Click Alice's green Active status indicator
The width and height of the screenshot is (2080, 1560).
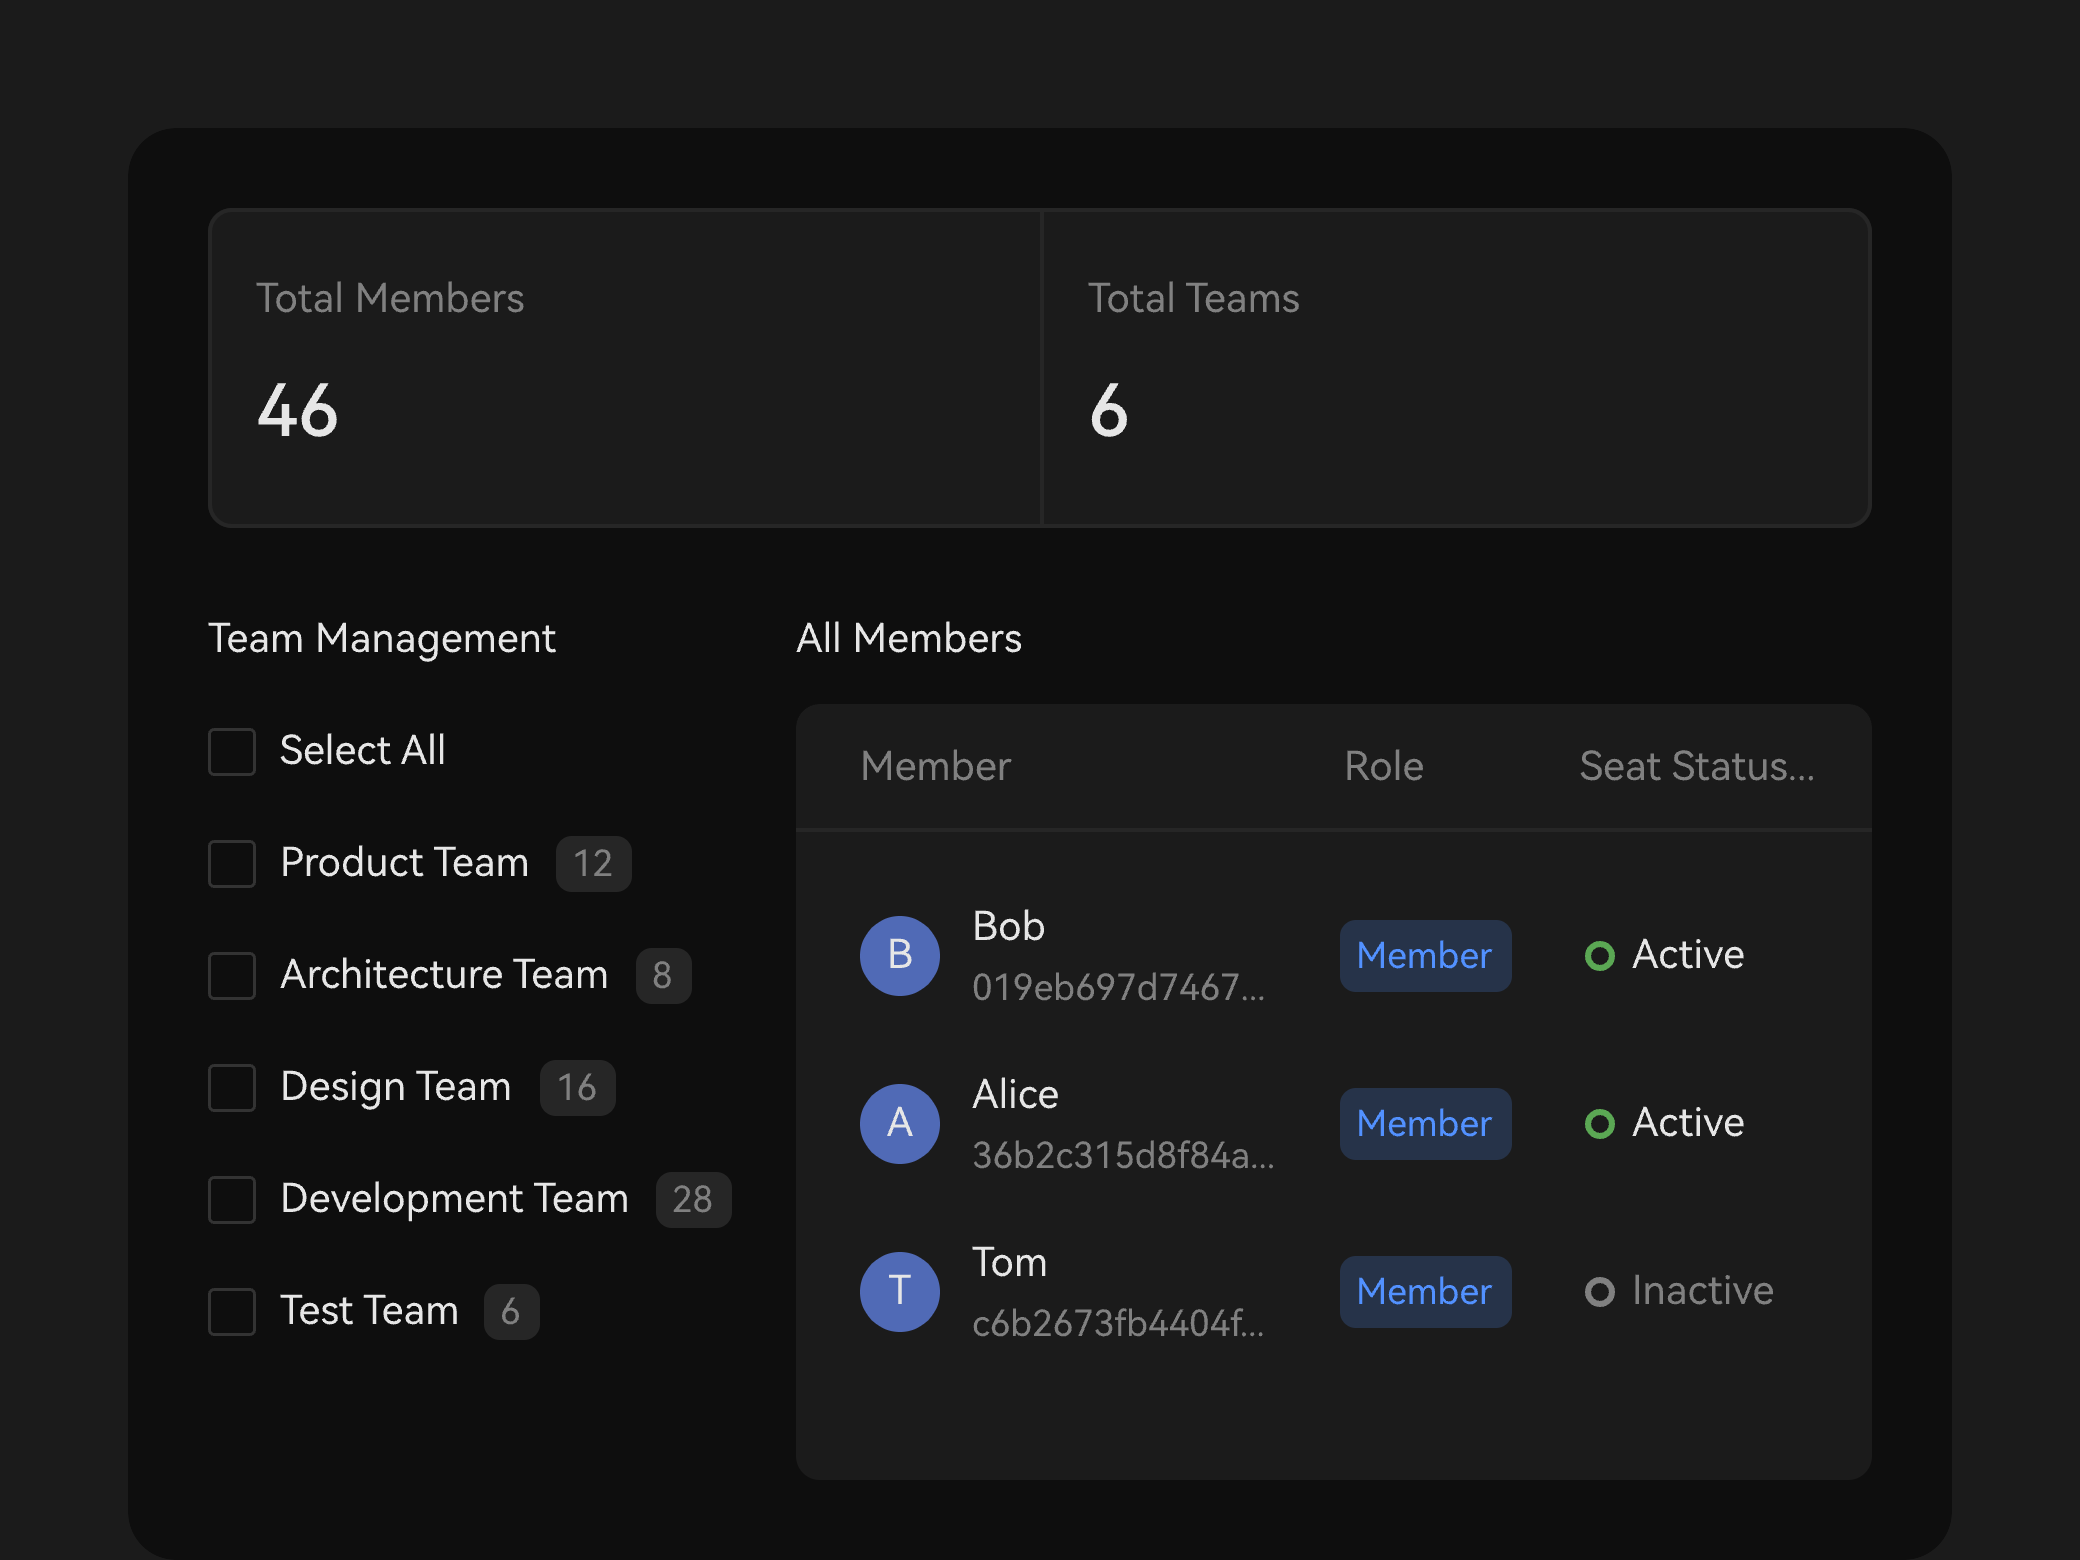click(x=1599, y=1124)
